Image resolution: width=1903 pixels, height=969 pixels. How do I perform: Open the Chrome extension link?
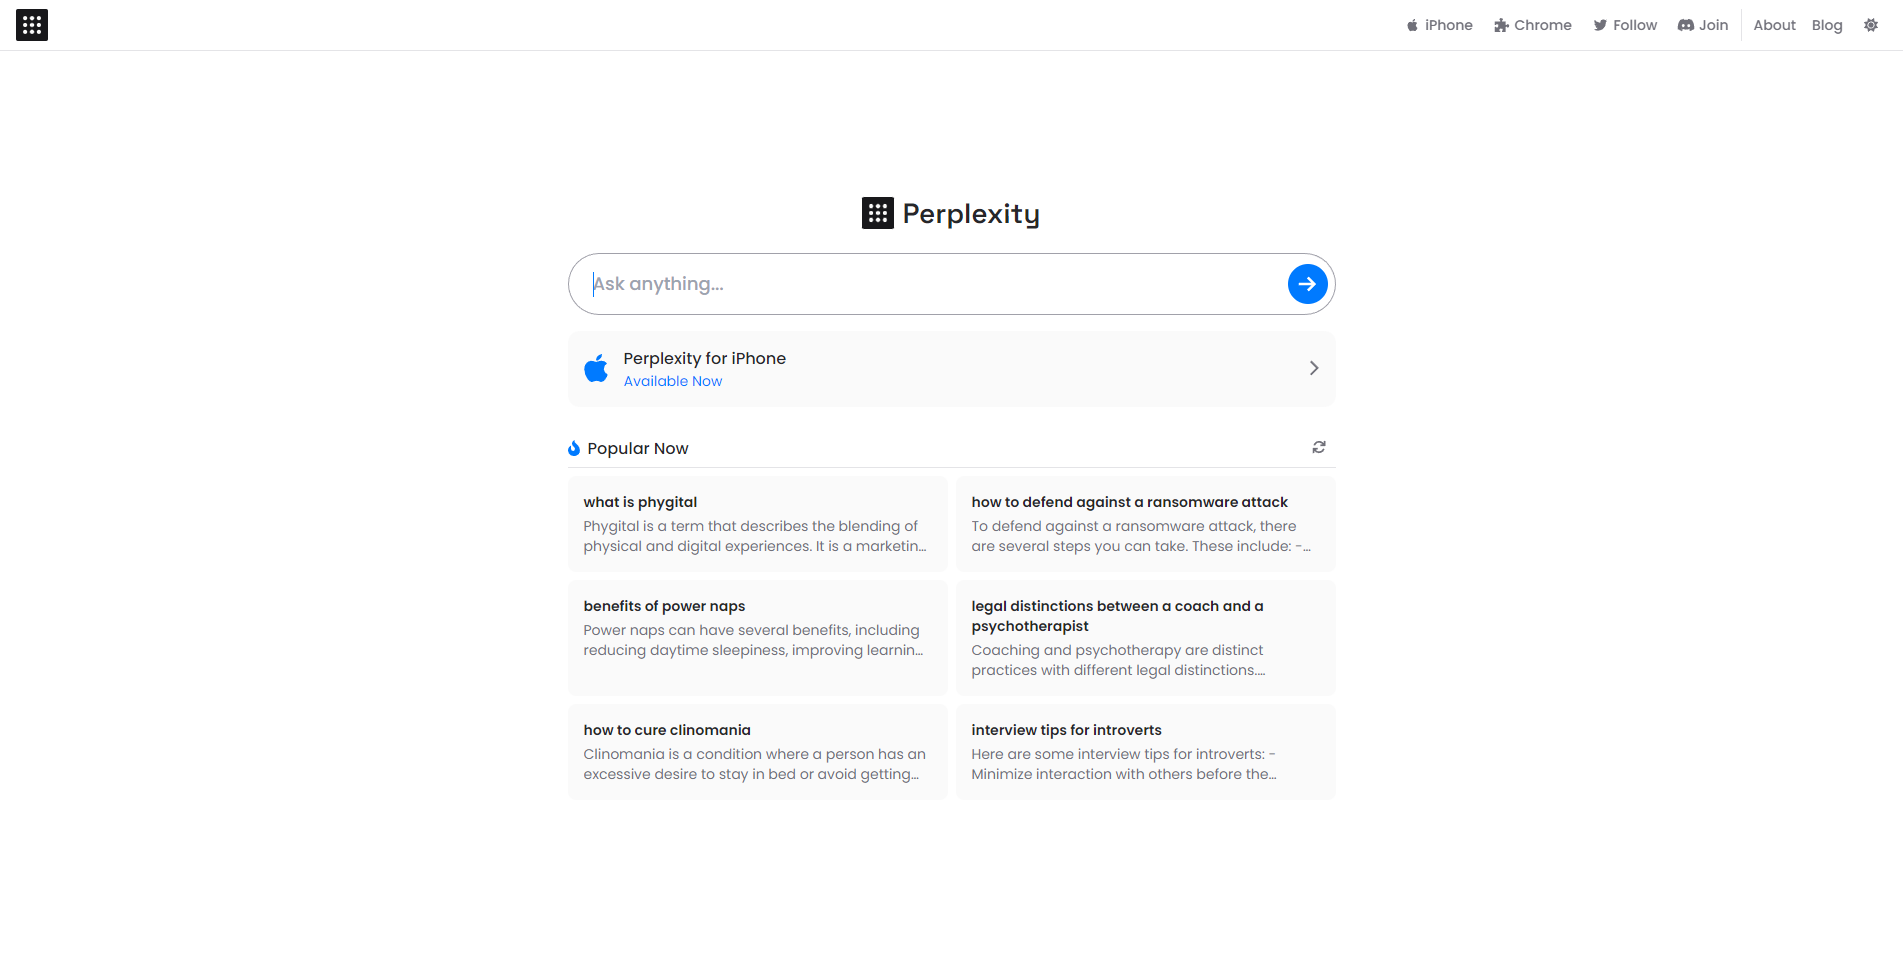(1533, 25)
